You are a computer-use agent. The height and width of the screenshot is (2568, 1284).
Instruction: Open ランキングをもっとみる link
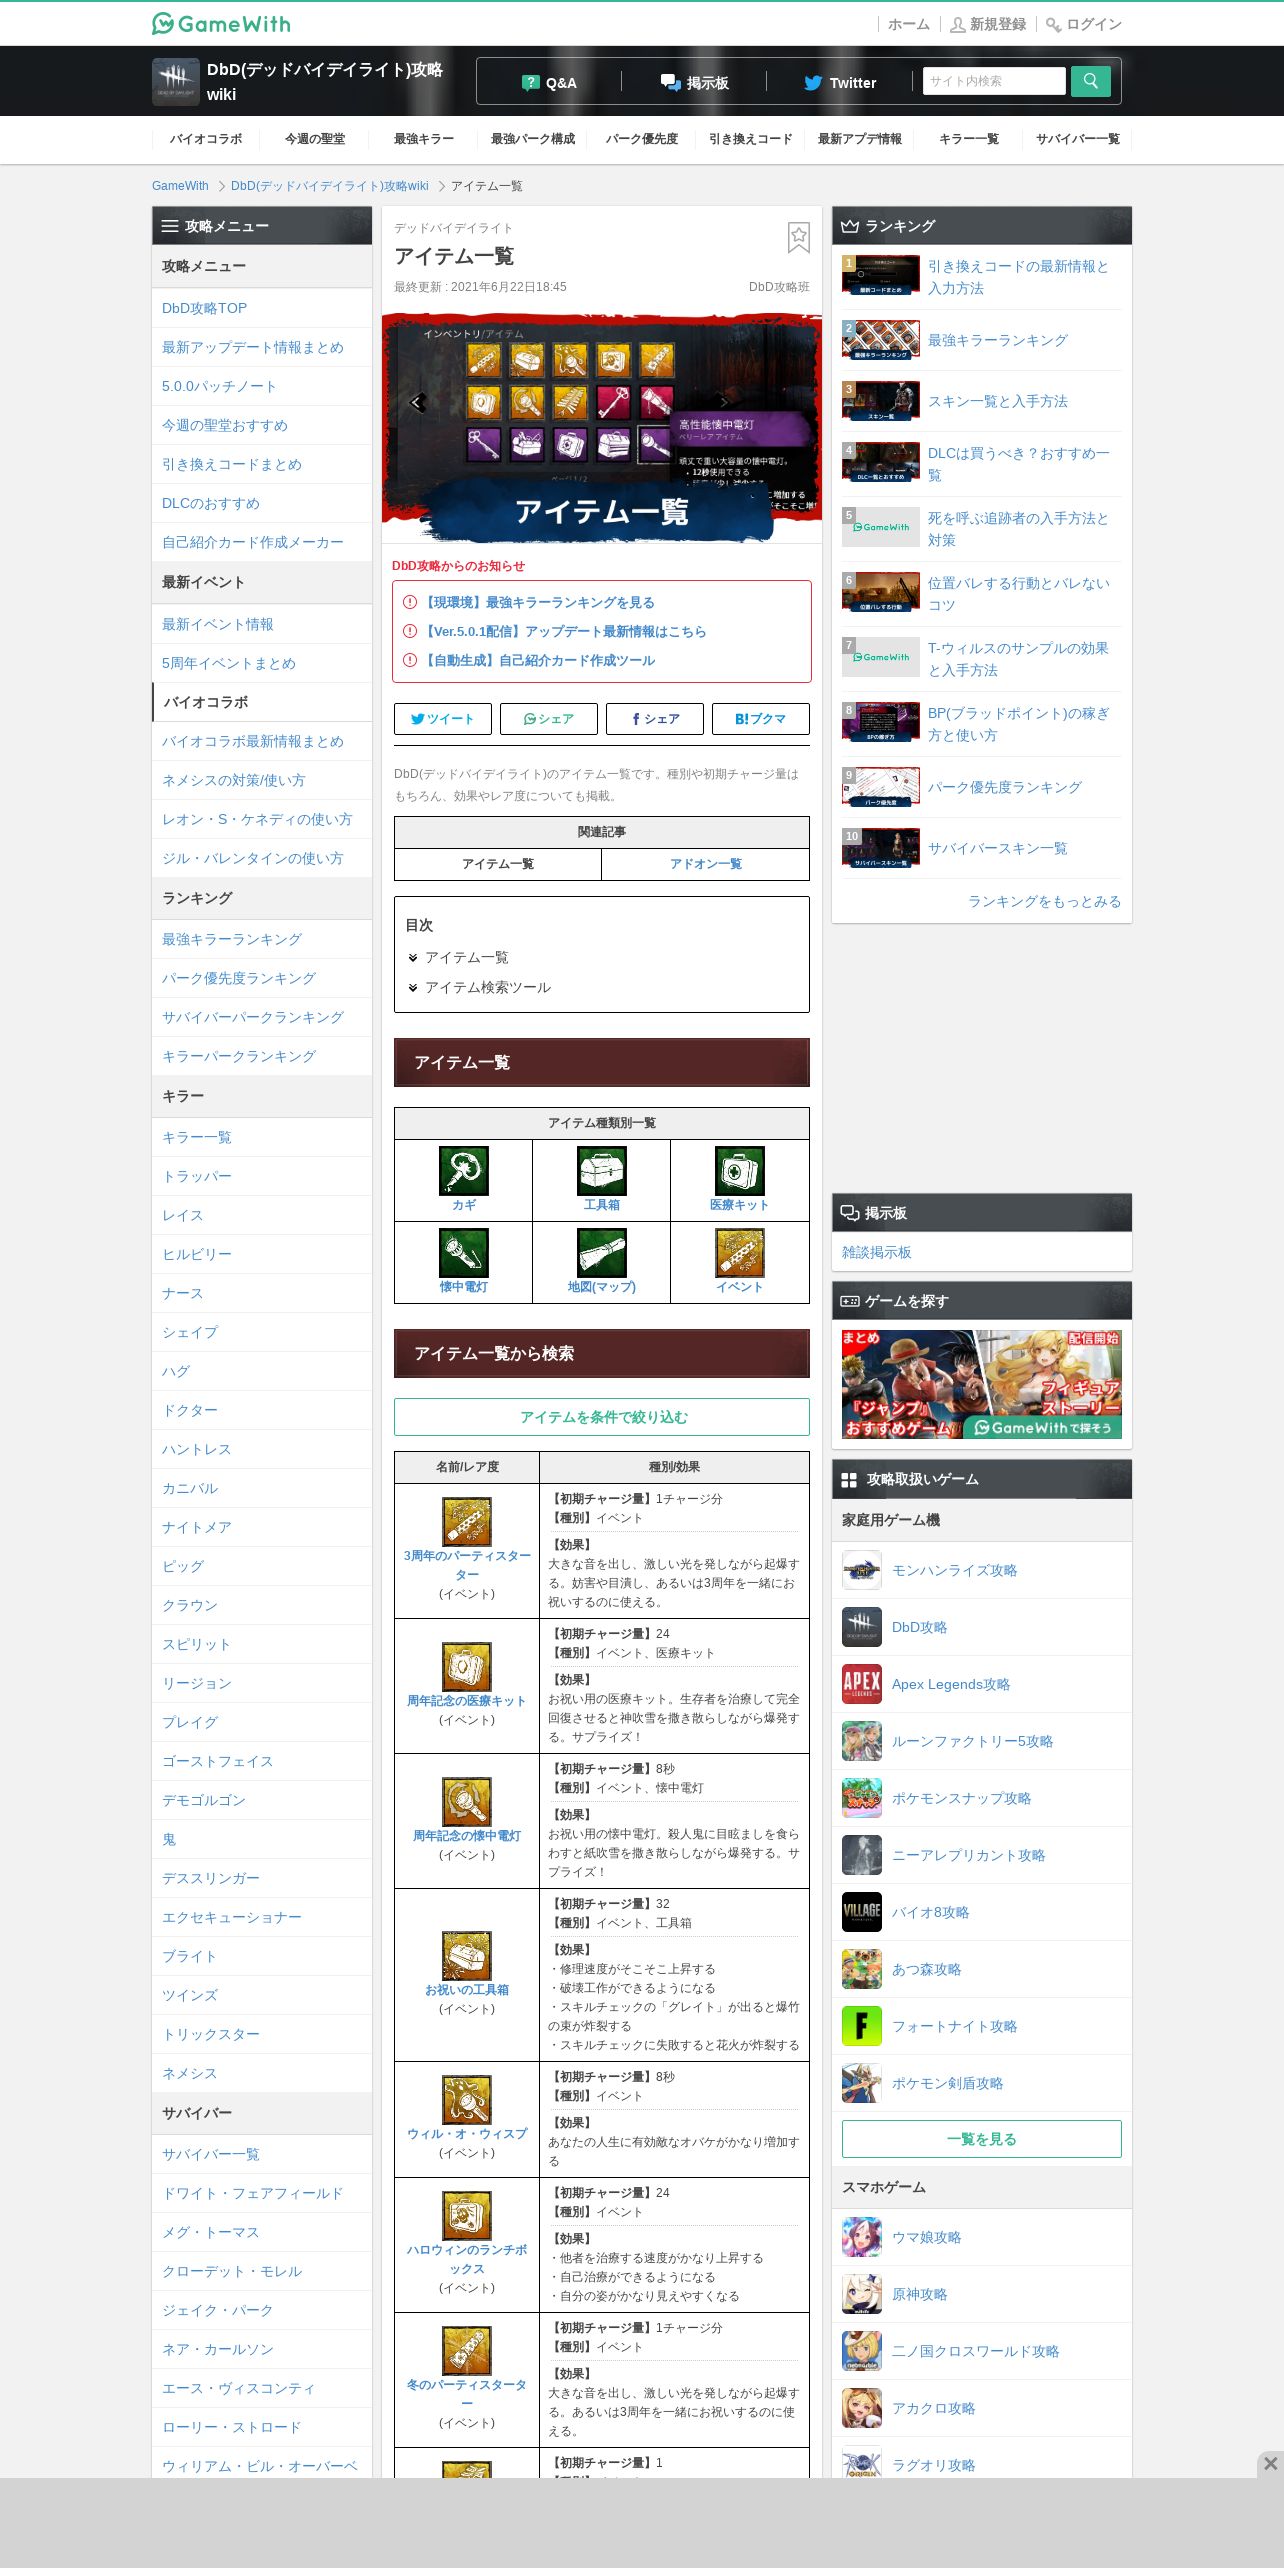pos(1044,901)
